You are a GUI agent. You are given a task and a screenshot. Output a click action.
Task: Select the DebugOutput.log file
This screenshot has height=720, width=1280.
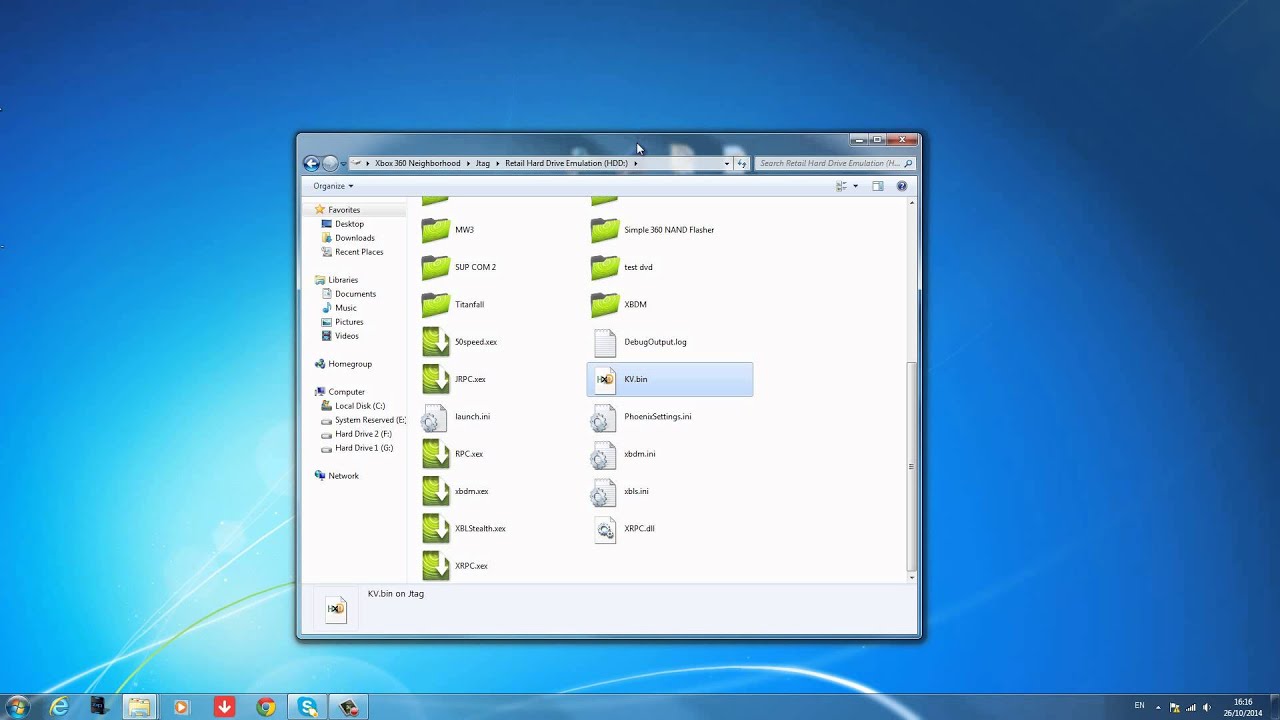(x=638, y=342)
